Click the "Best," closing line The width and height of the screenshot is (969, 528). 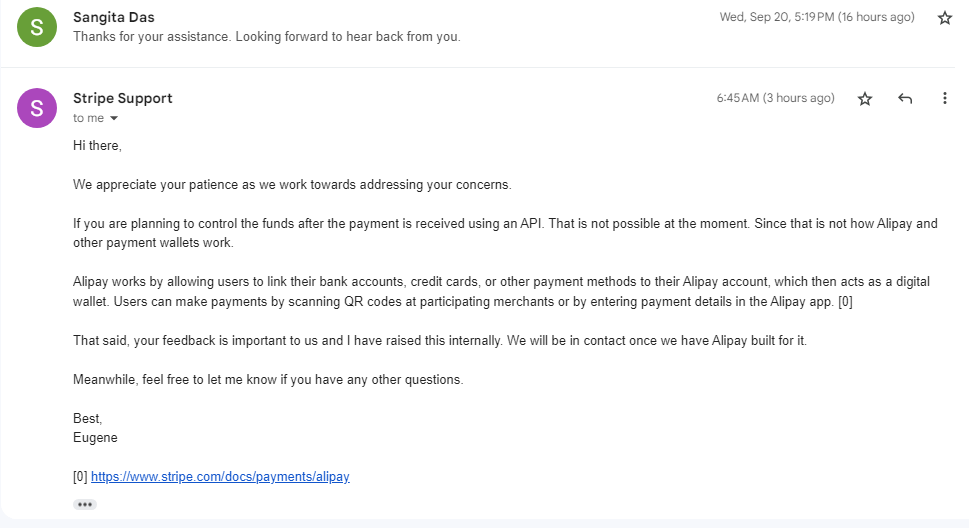tap(87, 419)
